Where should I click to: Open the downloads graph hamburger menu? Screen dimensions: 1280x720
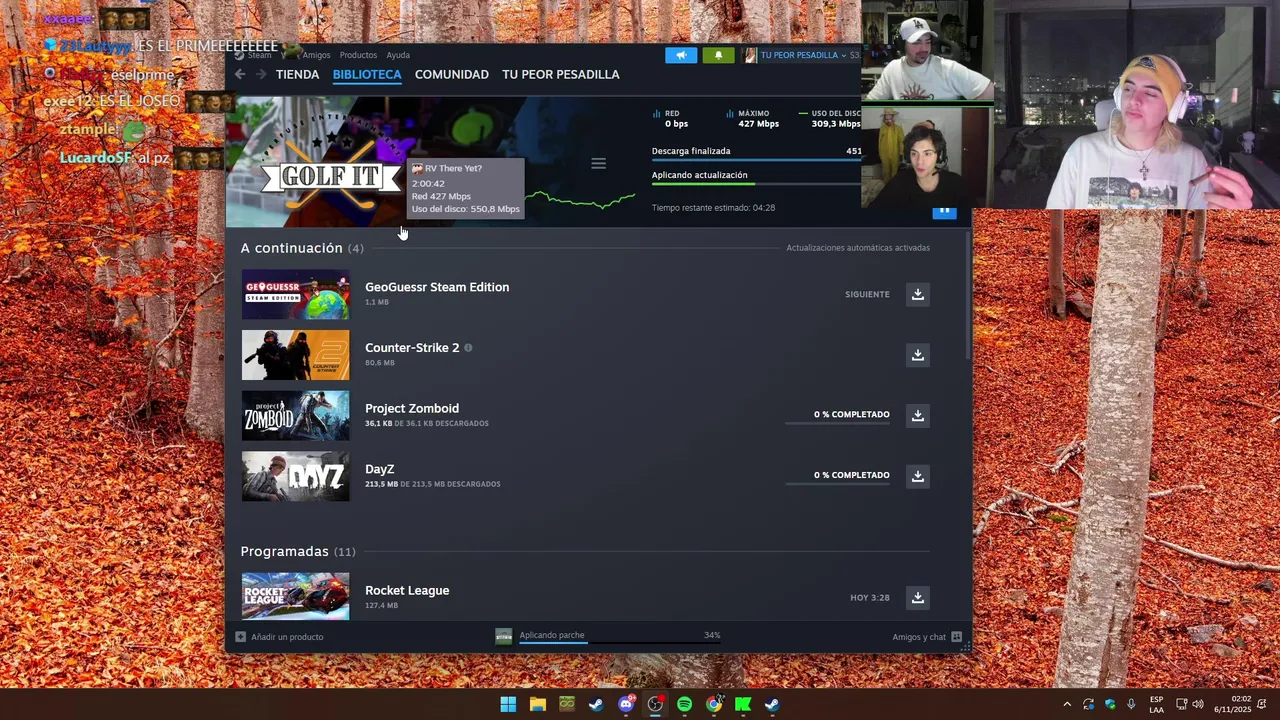click(x=598, y=163)
